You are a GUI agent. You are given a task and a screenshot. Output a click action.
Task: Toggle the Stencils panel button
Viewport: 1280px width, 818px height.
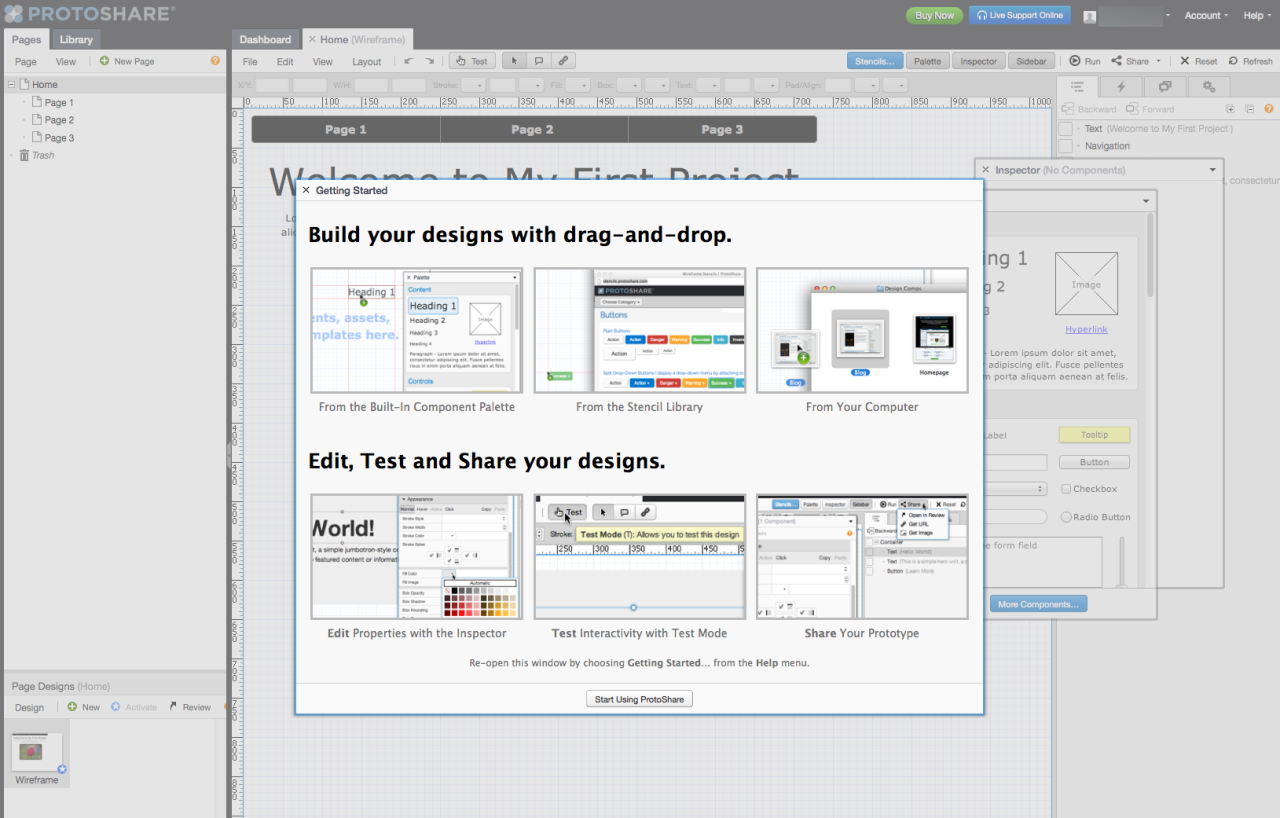tap(875, 61)
